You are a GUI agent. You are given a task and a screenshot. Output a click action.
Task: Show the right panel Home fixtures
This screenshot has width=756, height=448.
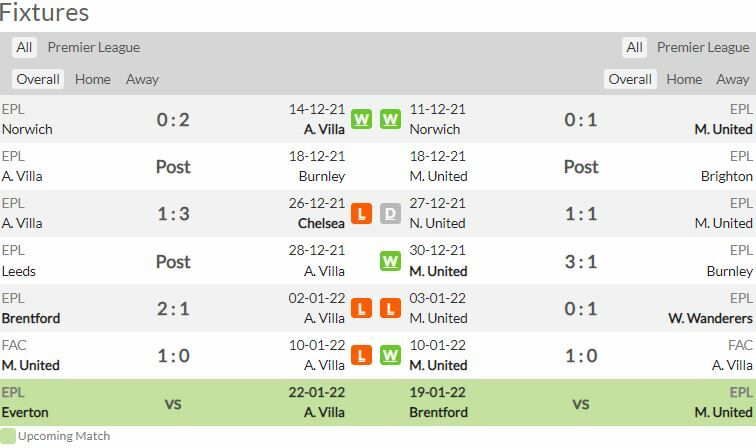point(684,79)
